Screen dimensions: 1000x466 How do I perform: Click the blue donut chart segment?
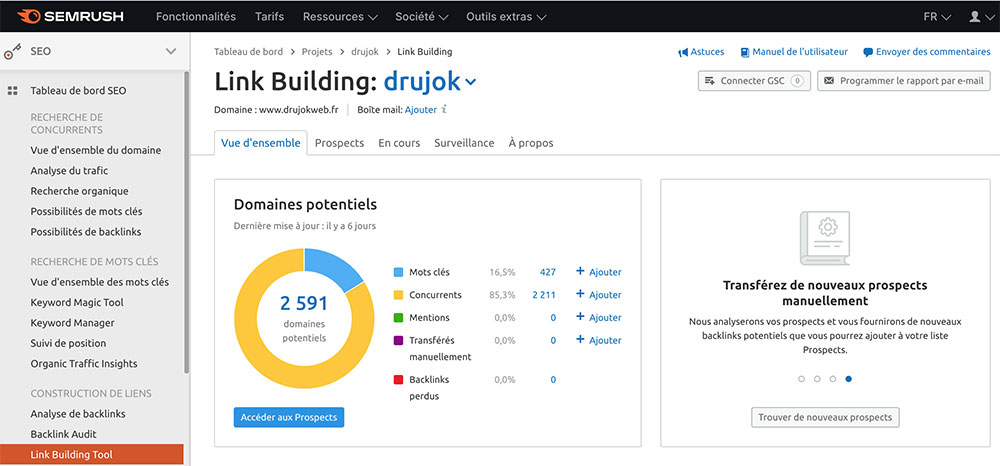pyautogui.click(x=332, y=268)
